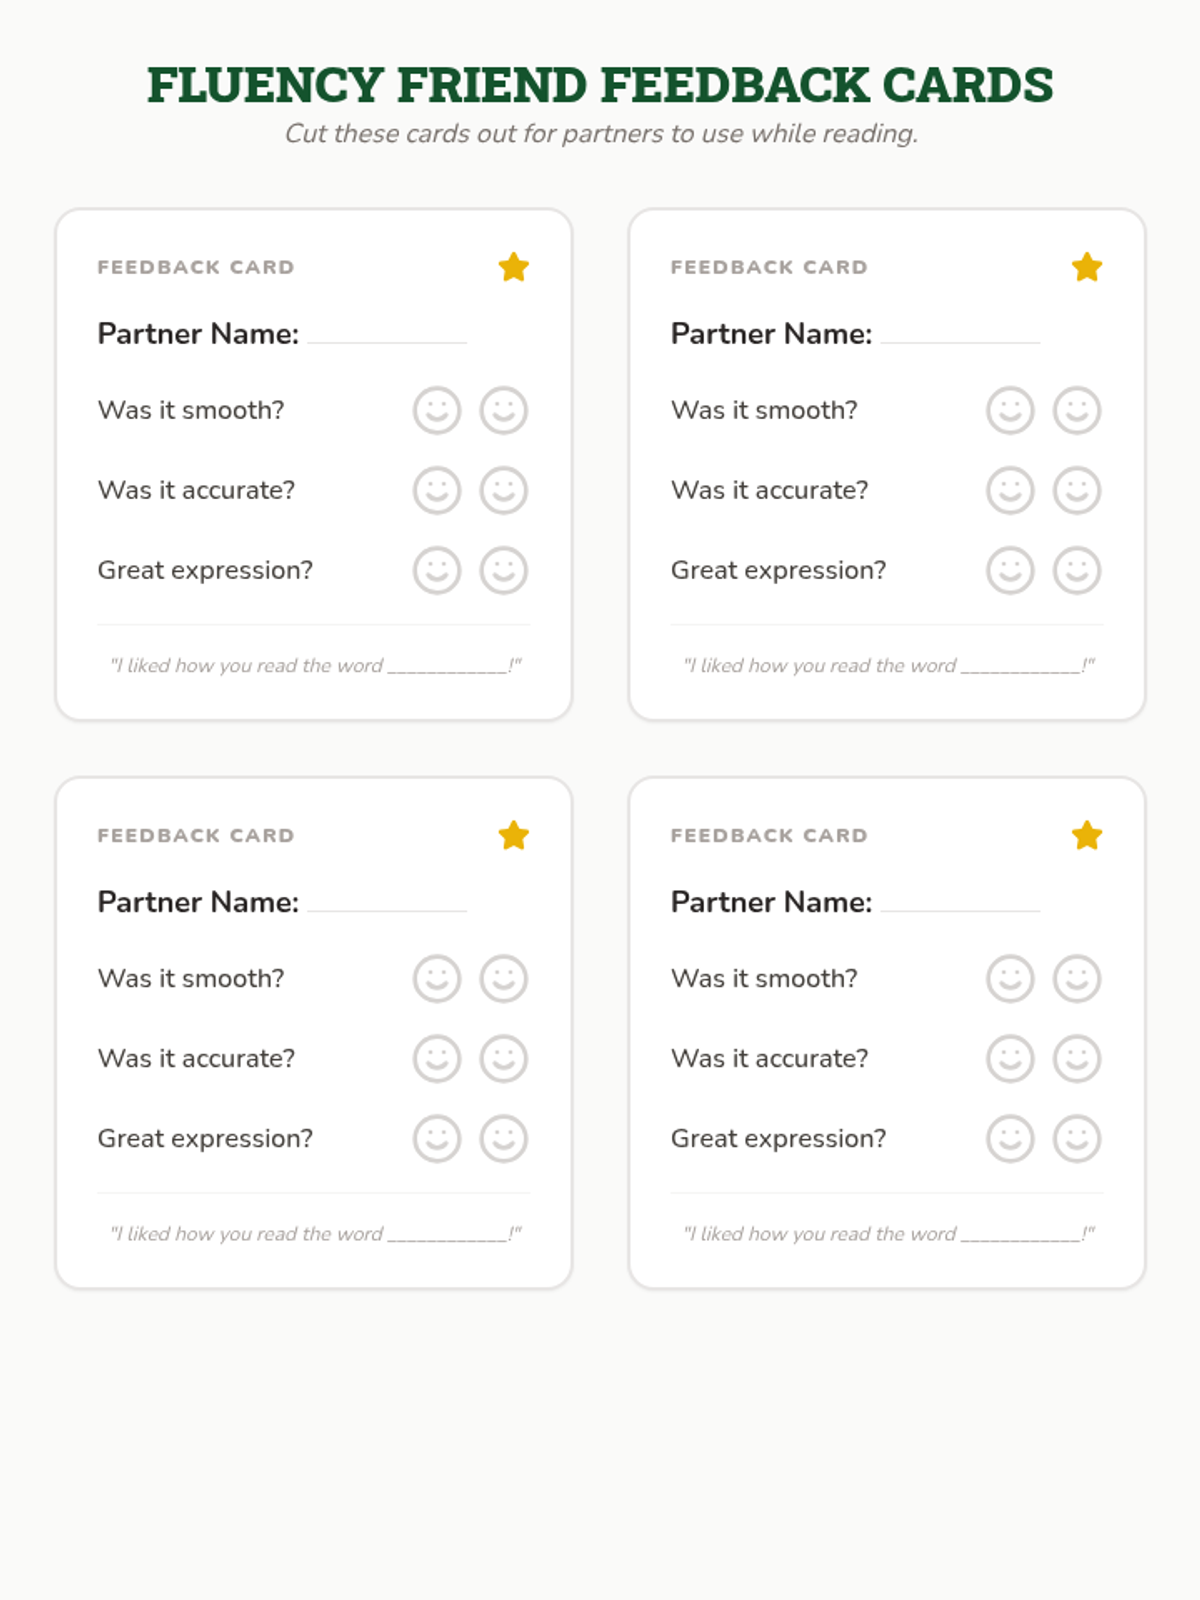1200x1600 pixels.
Task: Select first smiley for smooth, bottom-right card
Action: (1010, 978)
